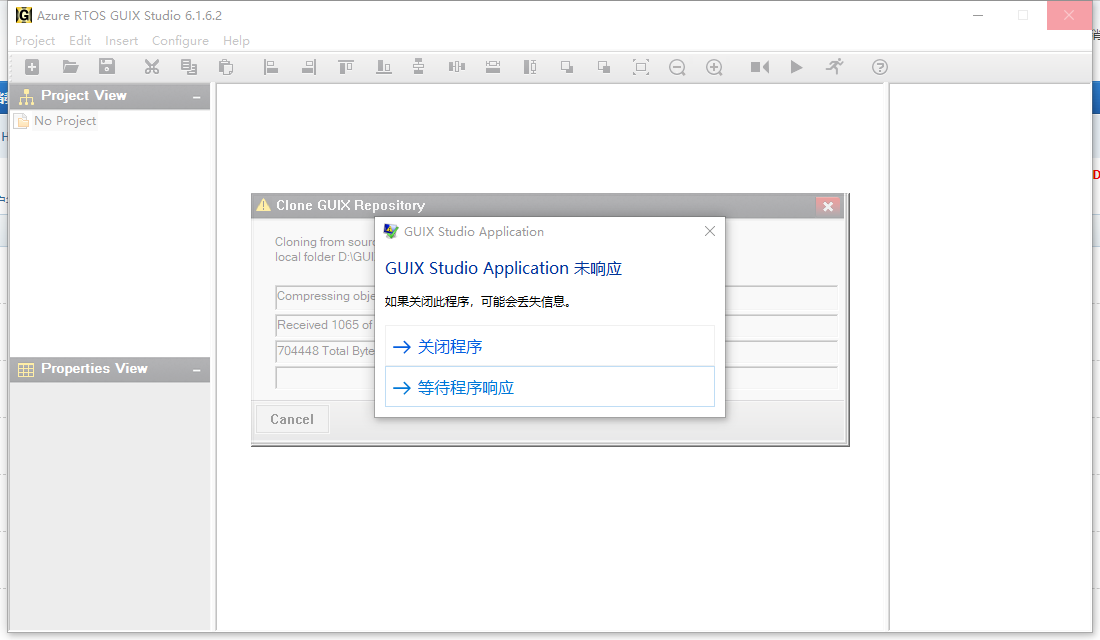Viewport: 1100px width, 640px height.
Task: Click the playback macro play icon
Action: pyautogui.click(x=796, y=67)
